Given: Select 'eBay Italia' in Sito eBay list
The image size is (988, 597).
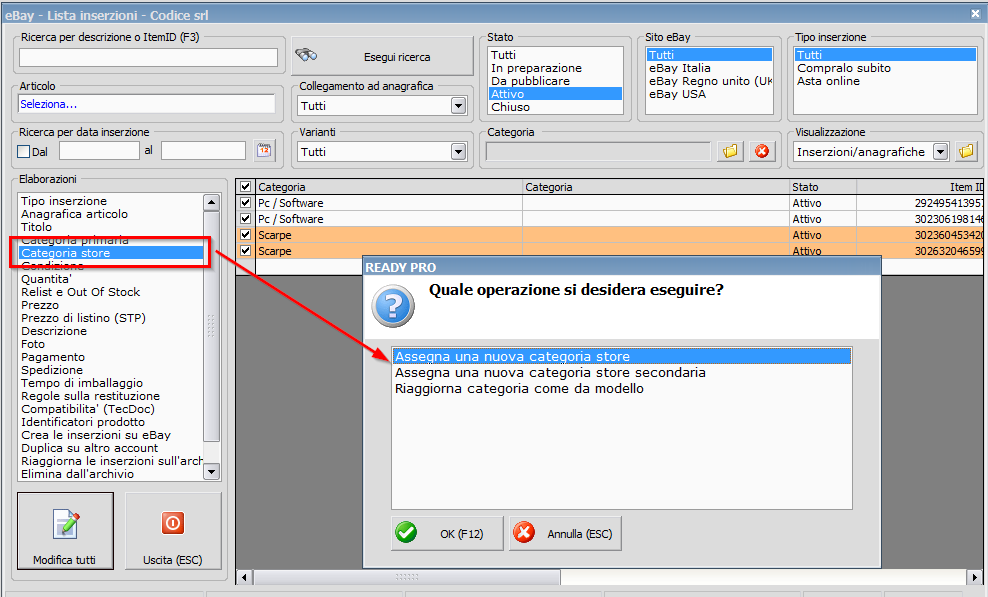Looking at the screenshot, I should coord(709,68).
